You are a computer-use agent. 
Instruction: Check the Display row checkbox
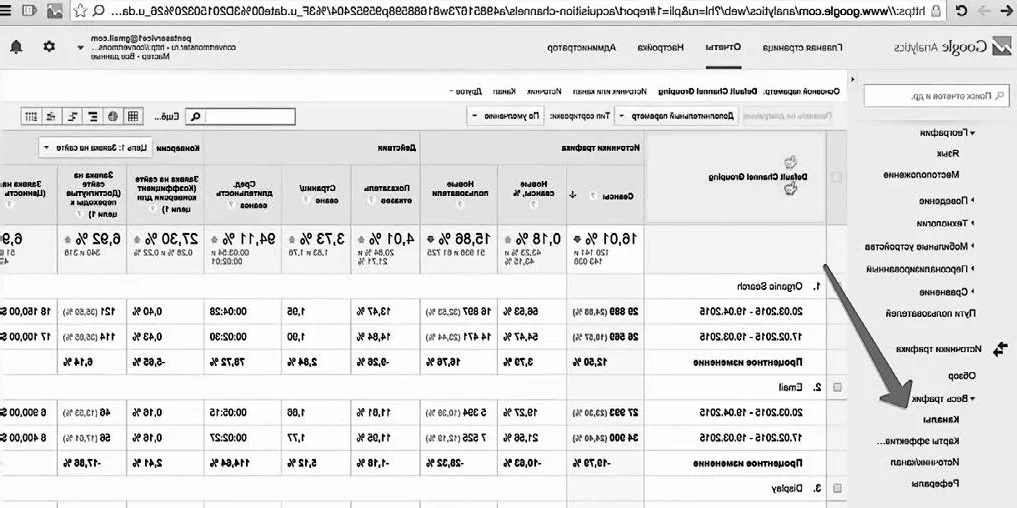point(836,488)
